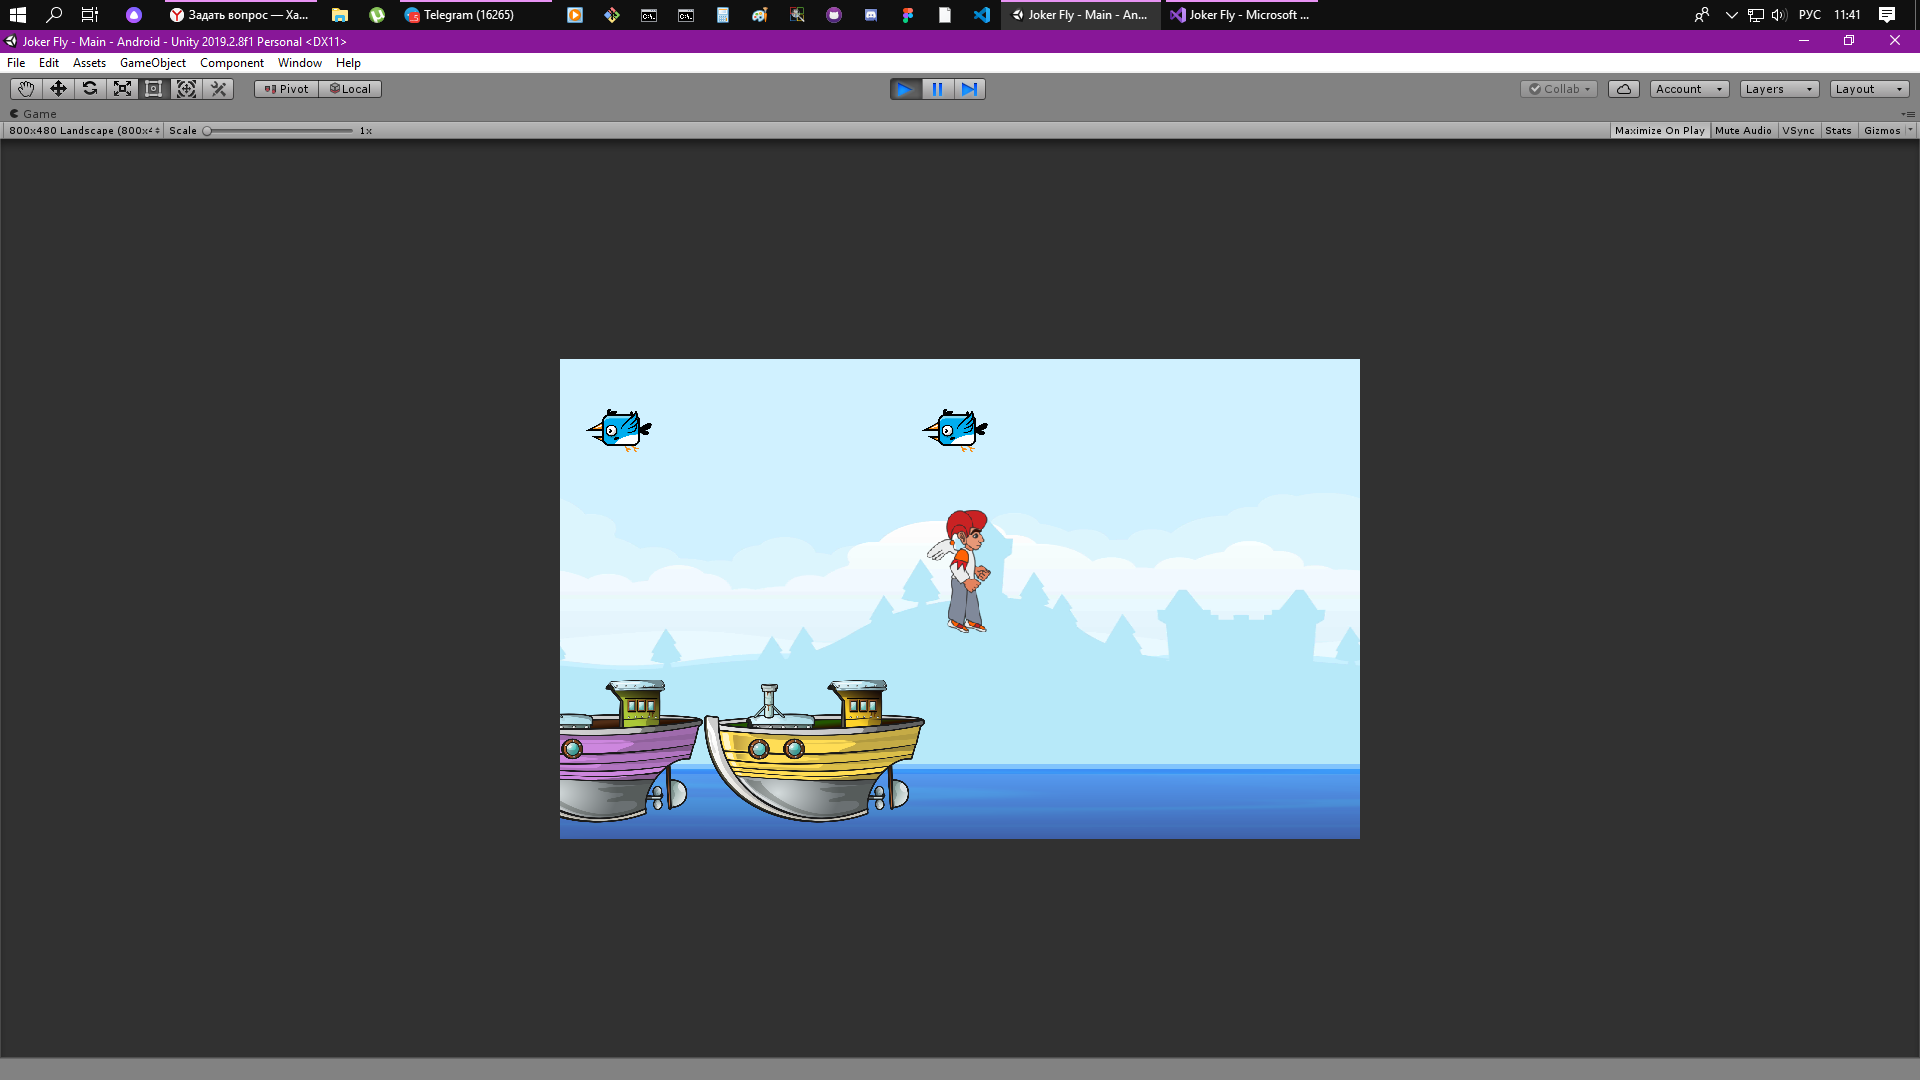Open Unity cloud services button
The height and width of the screenshot is (1080, 1920).
1624,89
